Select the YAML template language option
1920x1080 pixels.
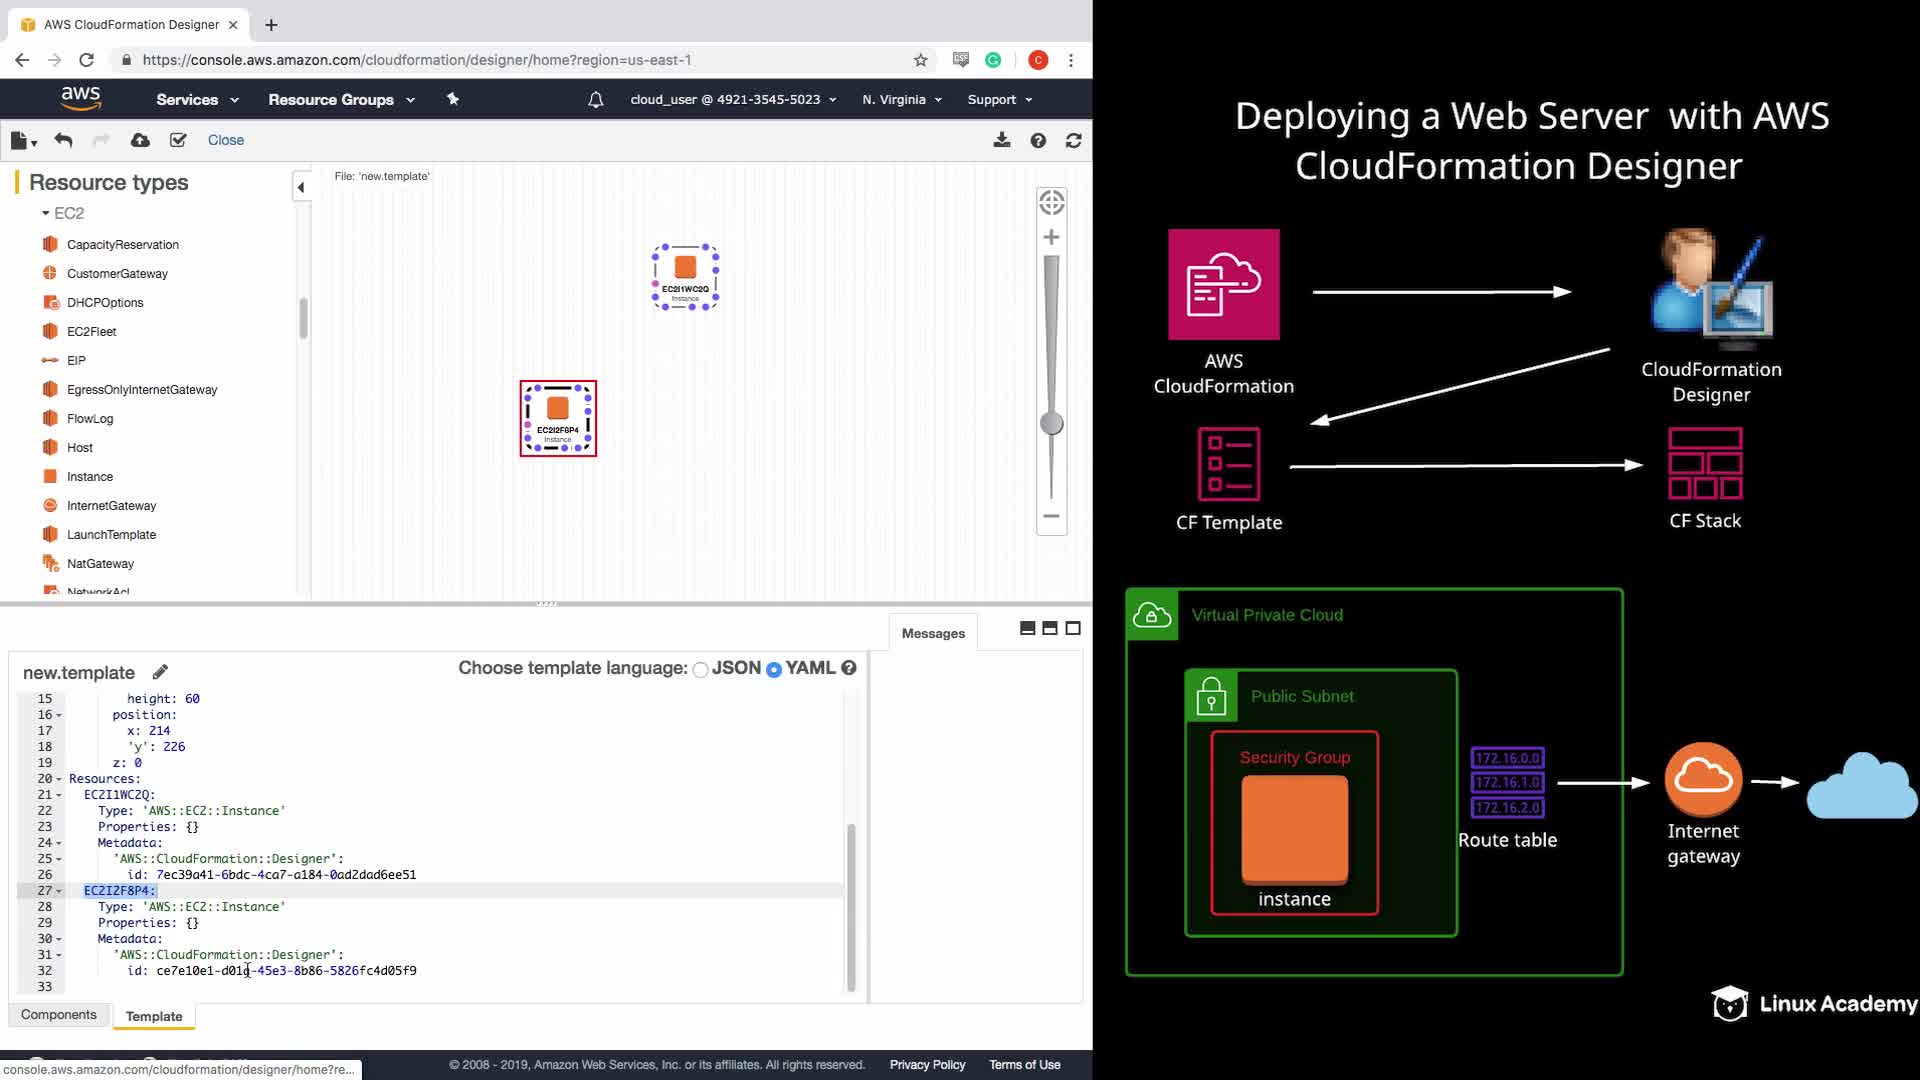(x=773, y=669)
